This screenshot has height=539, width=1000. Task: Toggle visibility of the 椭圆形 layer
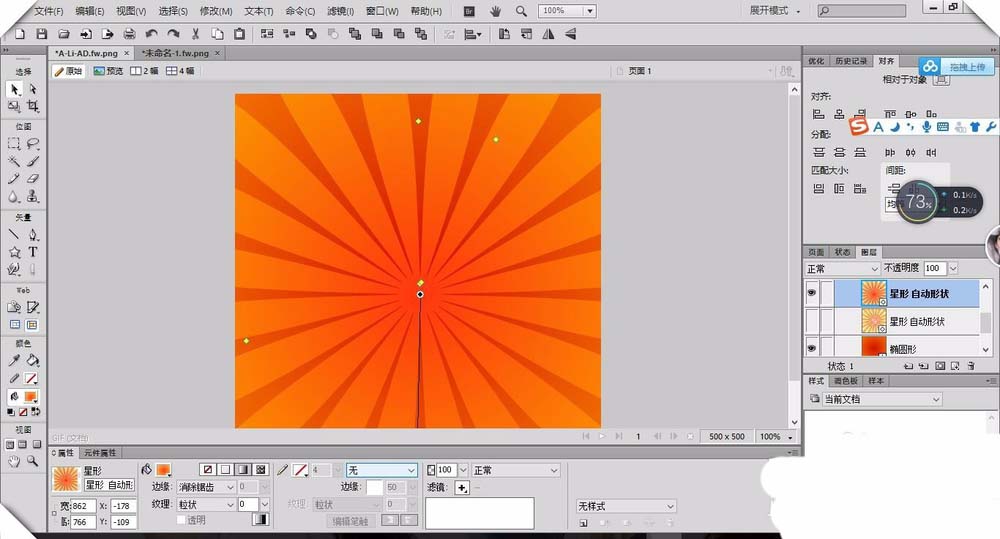[812, 348]
